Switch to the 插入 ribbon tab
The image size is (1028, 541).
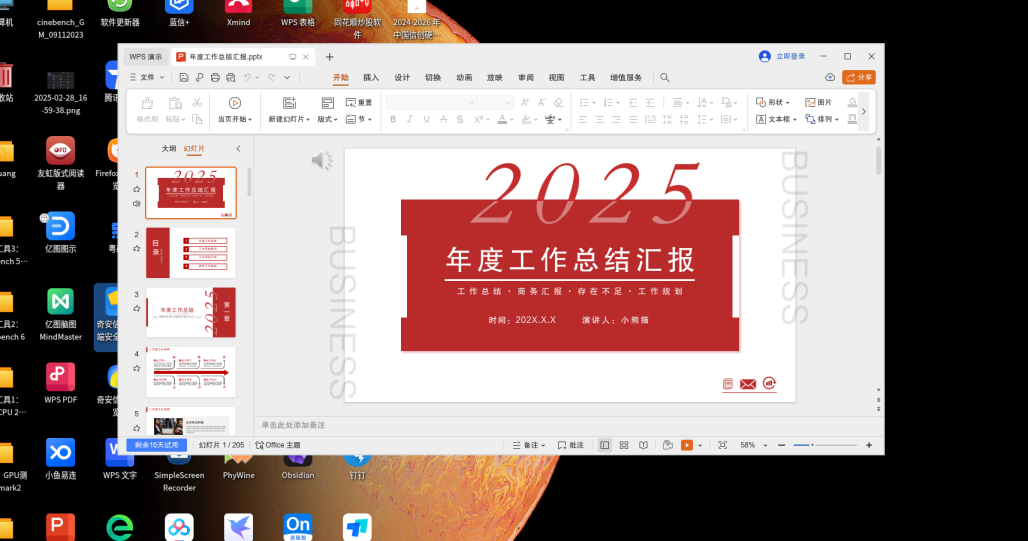tap(371, 77)
